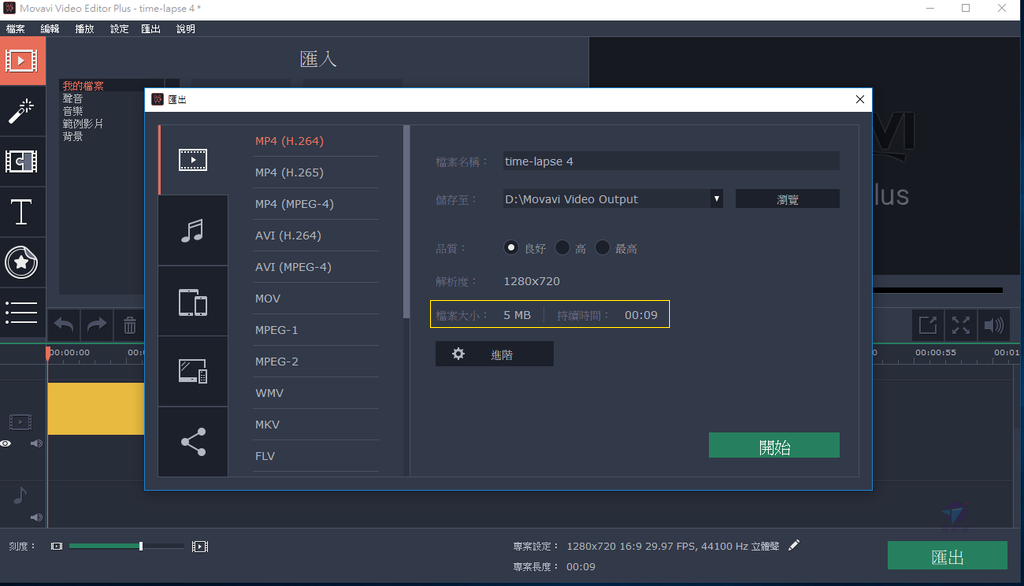Viewport: 1024px width, 586px height.
Task: Select the 高 quality radio button
Action: [562, 248]
